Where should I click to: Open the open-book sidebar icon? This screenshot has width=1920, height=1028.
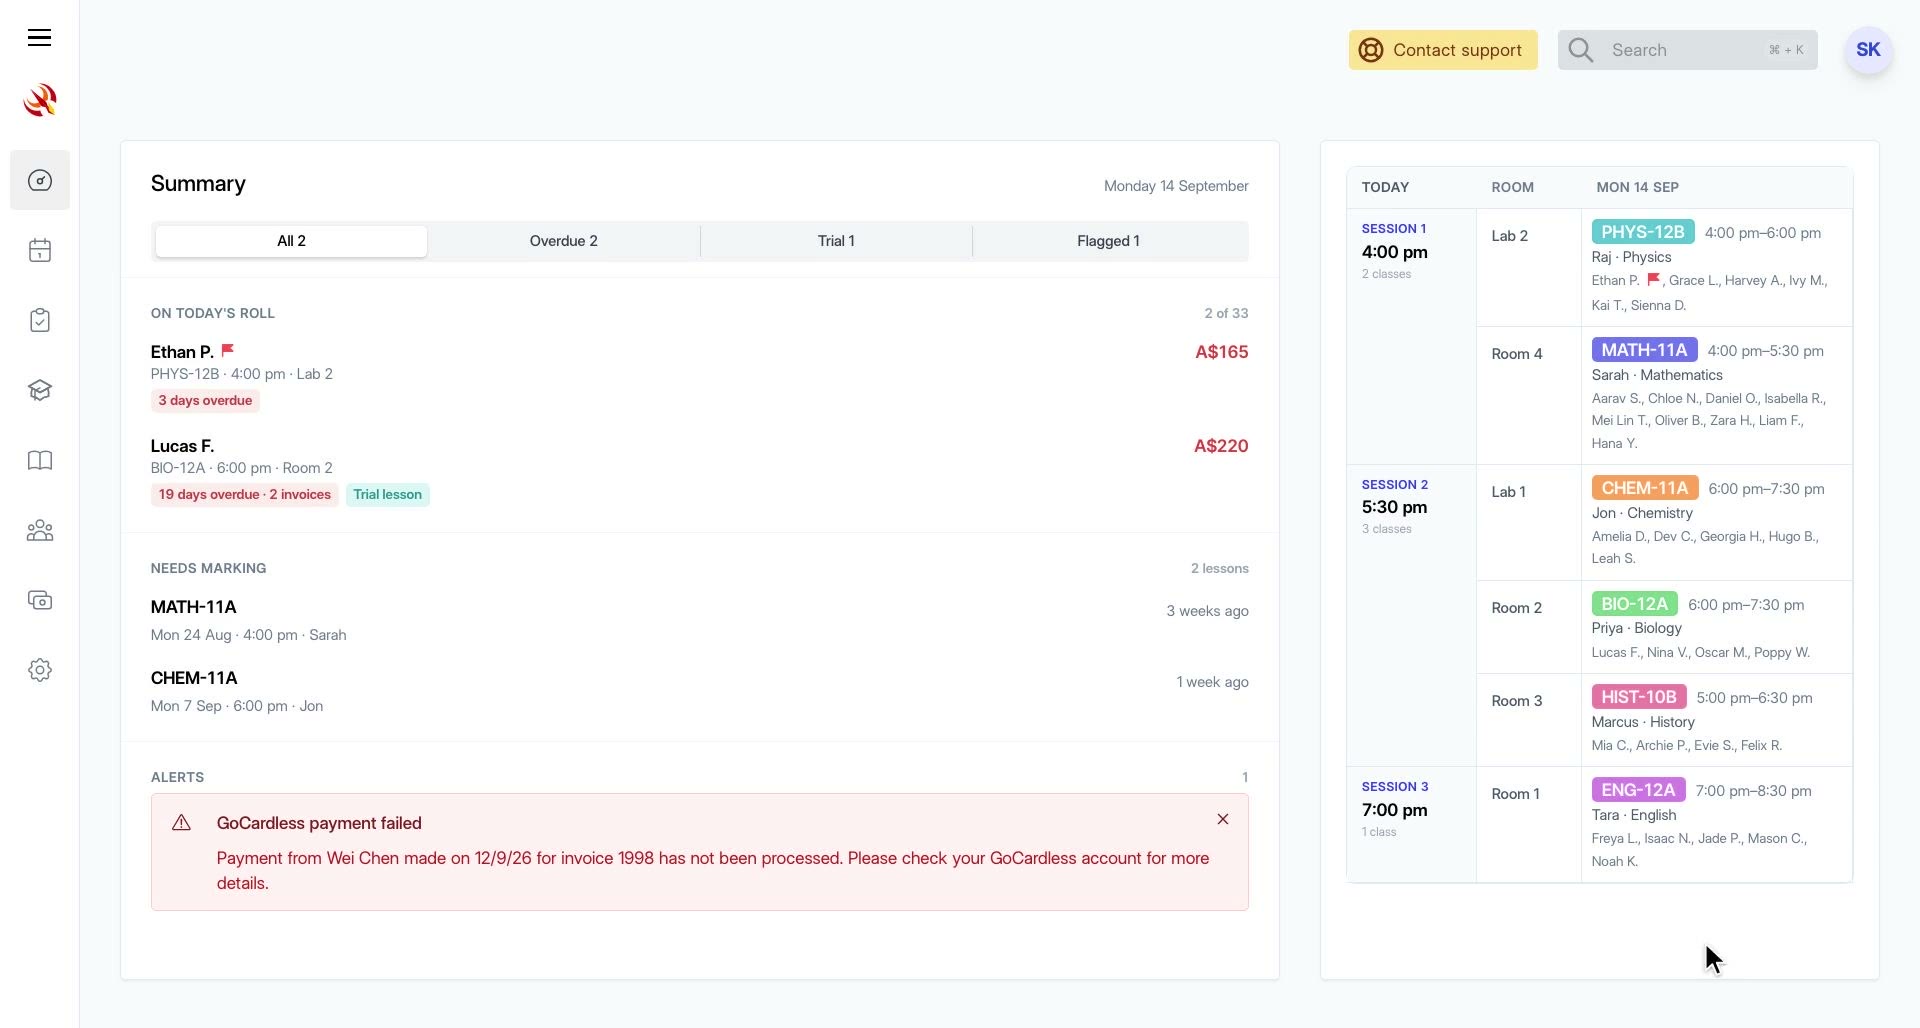(40, 460)
